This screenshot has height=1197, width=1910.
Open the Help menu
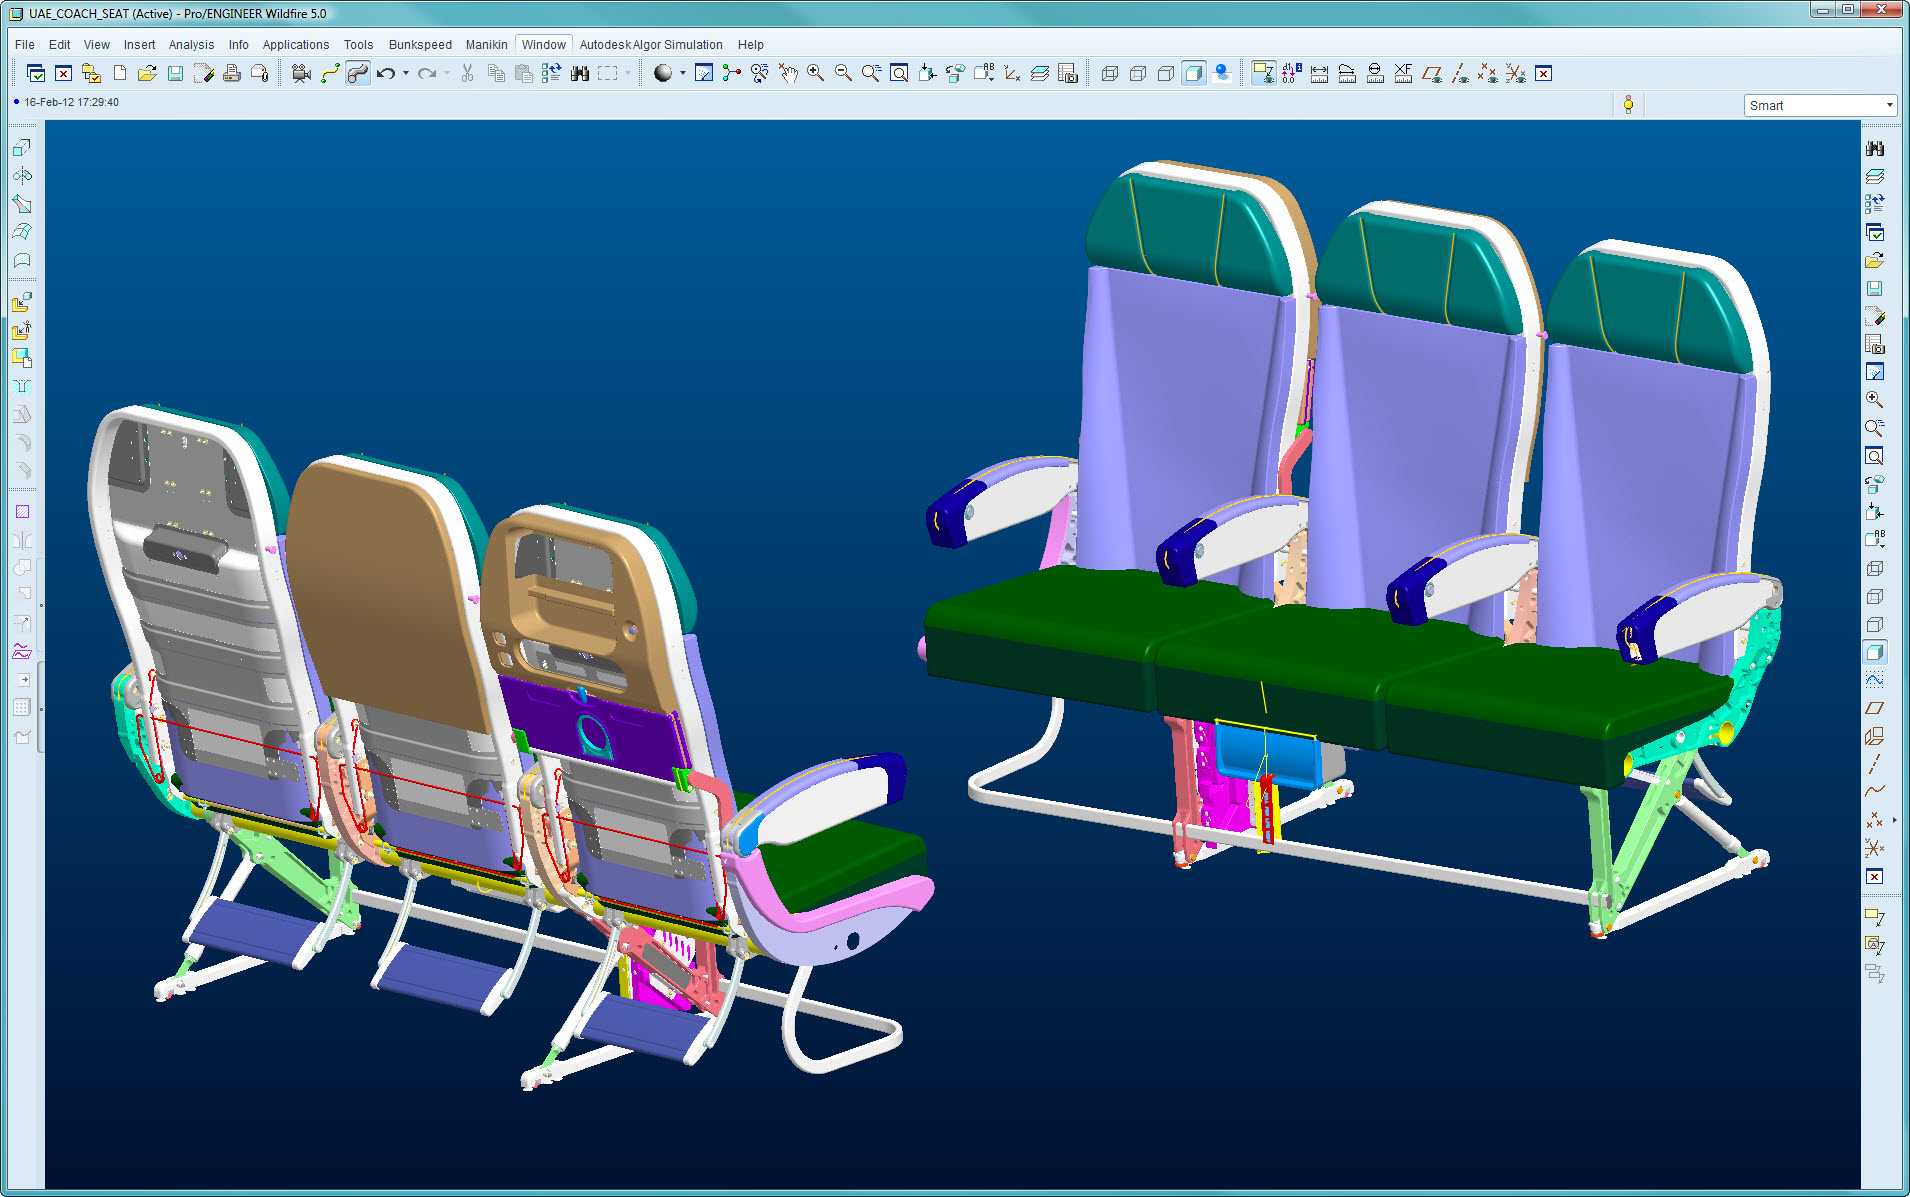point(750,45)
